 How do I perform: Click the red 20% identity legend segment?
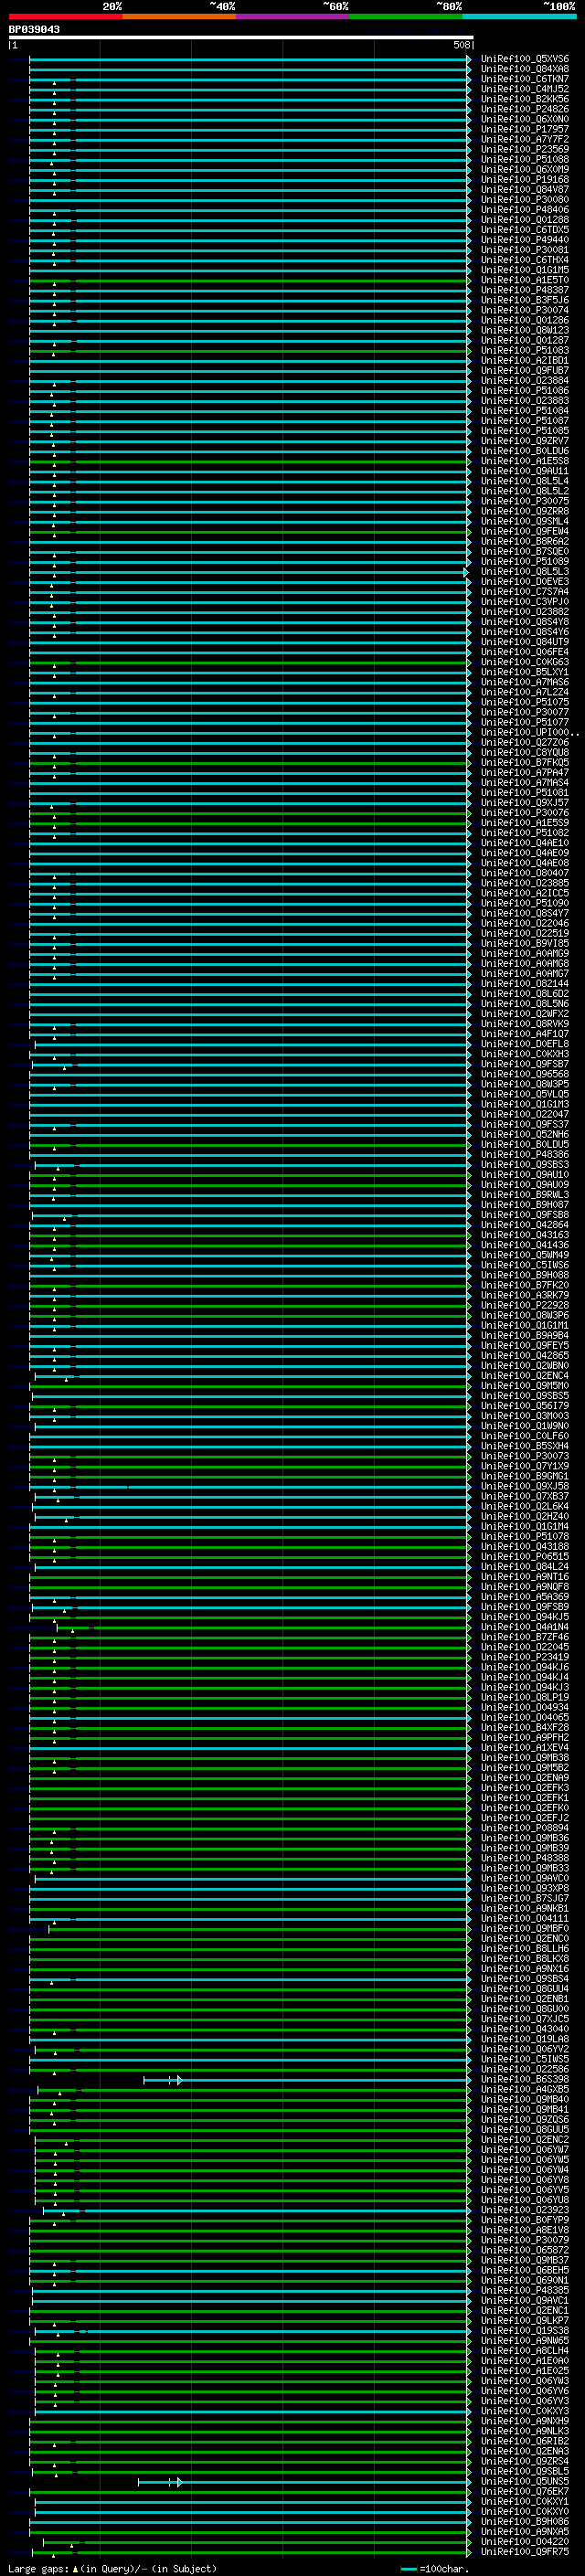click(x=65, y=16)
